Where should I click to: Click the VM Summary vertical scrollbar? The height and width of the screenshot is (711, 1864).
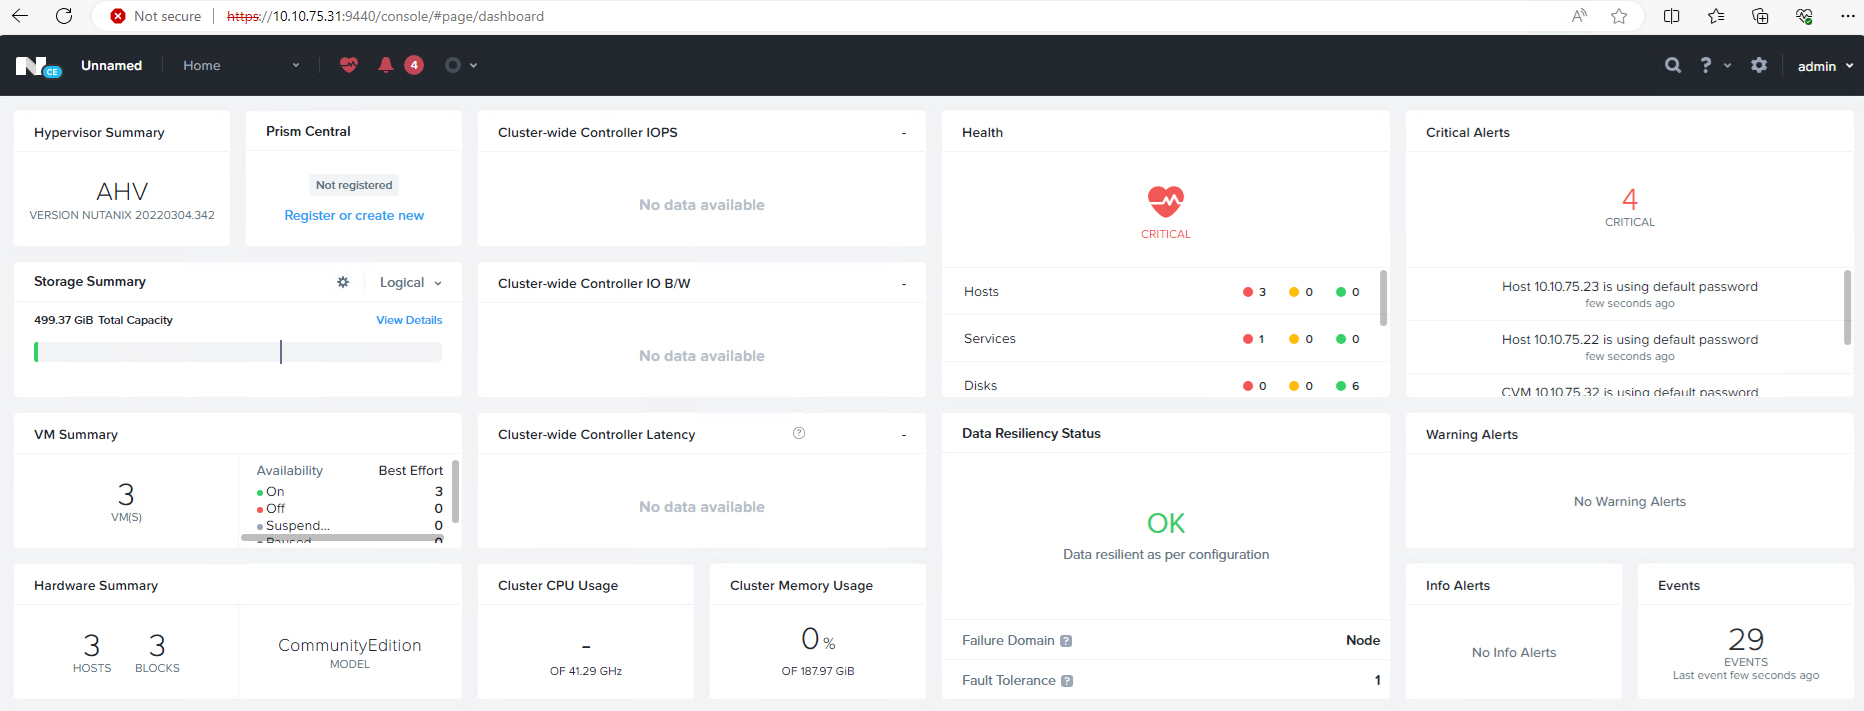pyautogui.click(x=455, y=491)
